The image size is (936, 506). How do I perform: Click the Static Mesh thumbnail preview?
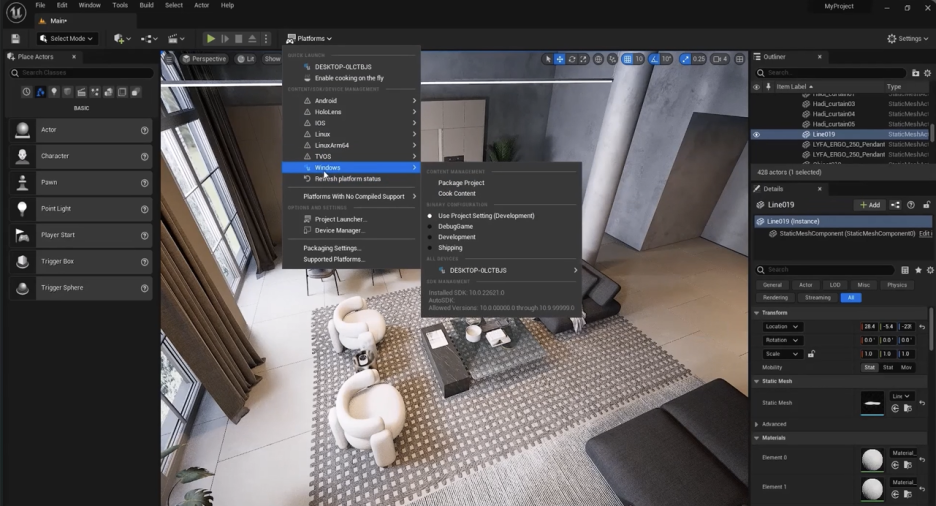(x=872, y=403)
